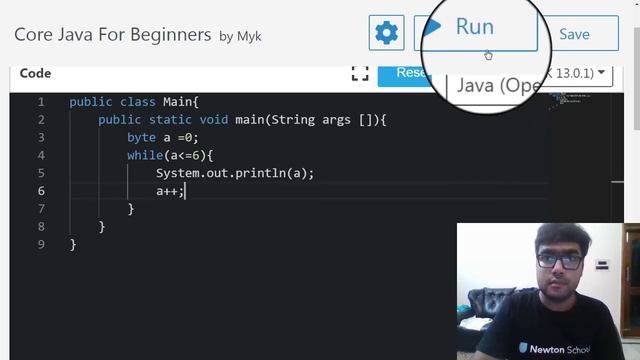
Task: Select line number 5 in gutter
Action: coord(41,173)
